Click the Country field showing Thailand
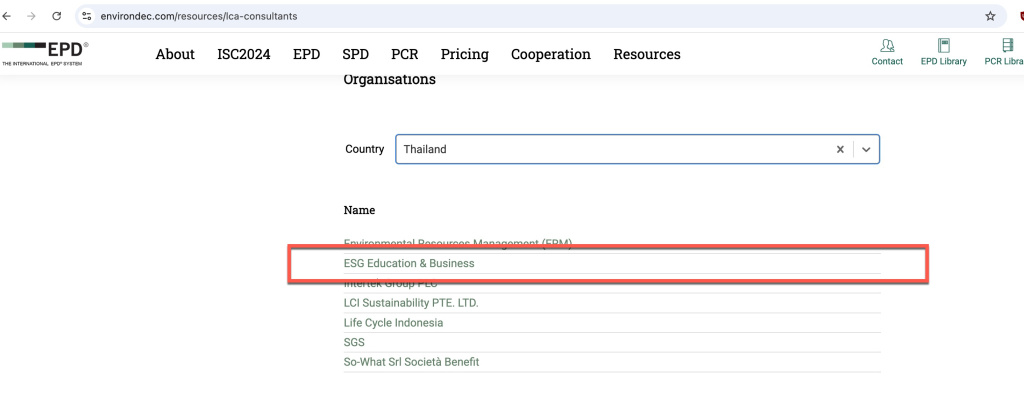1024x407 pixels. pos(637,149)
